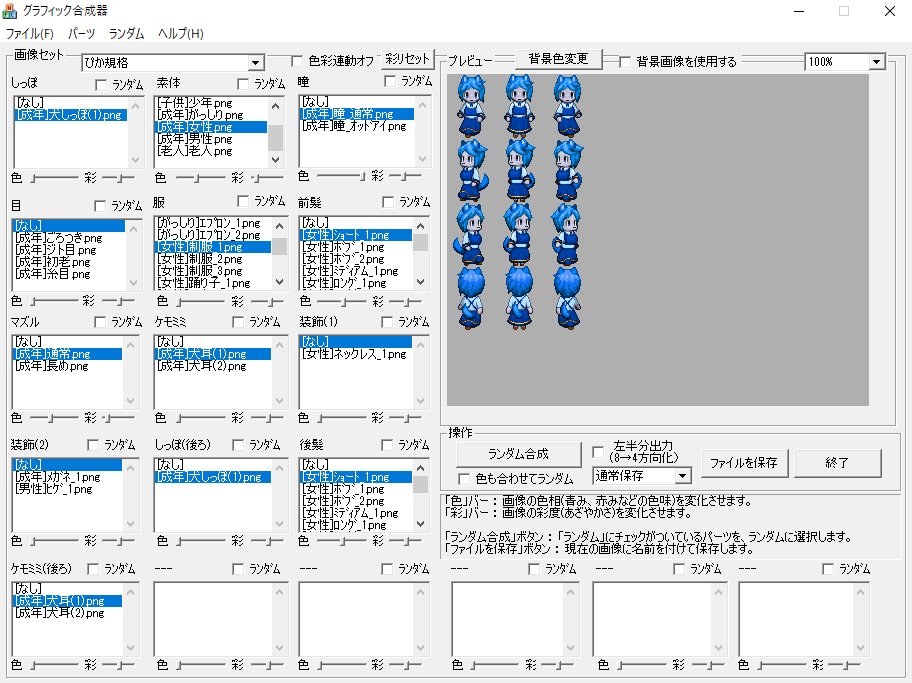Click the ファイルを保存 button
The width and height of the screenshot is (912, 683).
pos(744,463)
